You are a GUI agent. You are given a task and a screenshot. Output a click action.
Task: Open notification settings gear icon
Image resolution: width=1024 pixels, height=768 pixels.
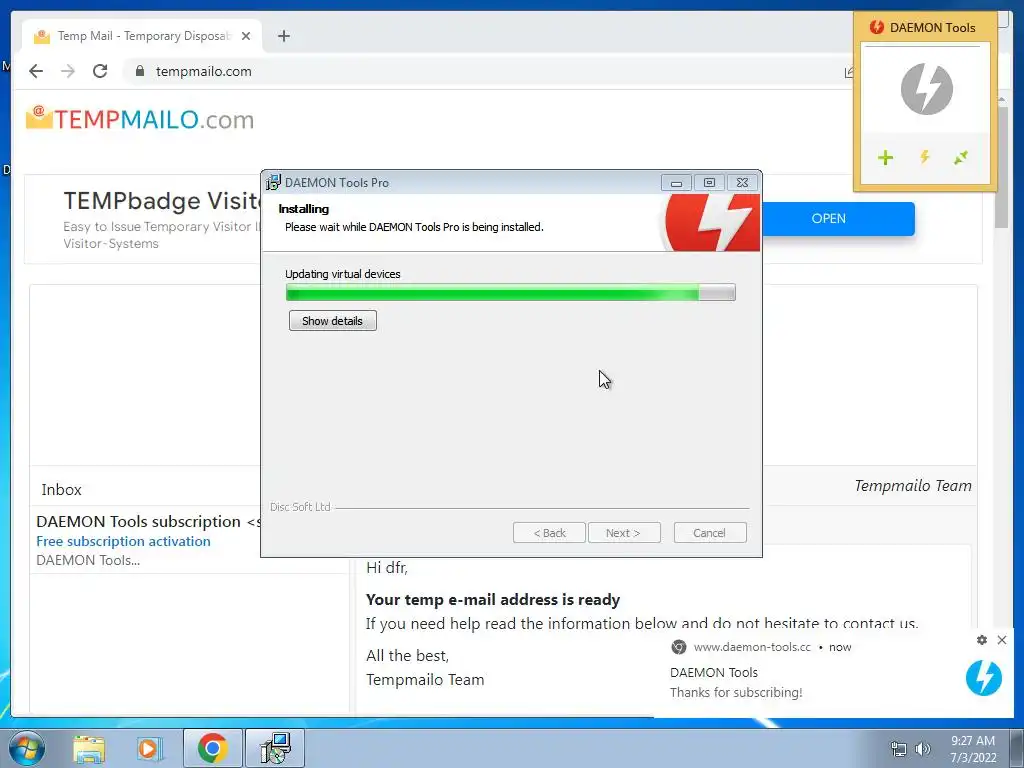point(982,640)
